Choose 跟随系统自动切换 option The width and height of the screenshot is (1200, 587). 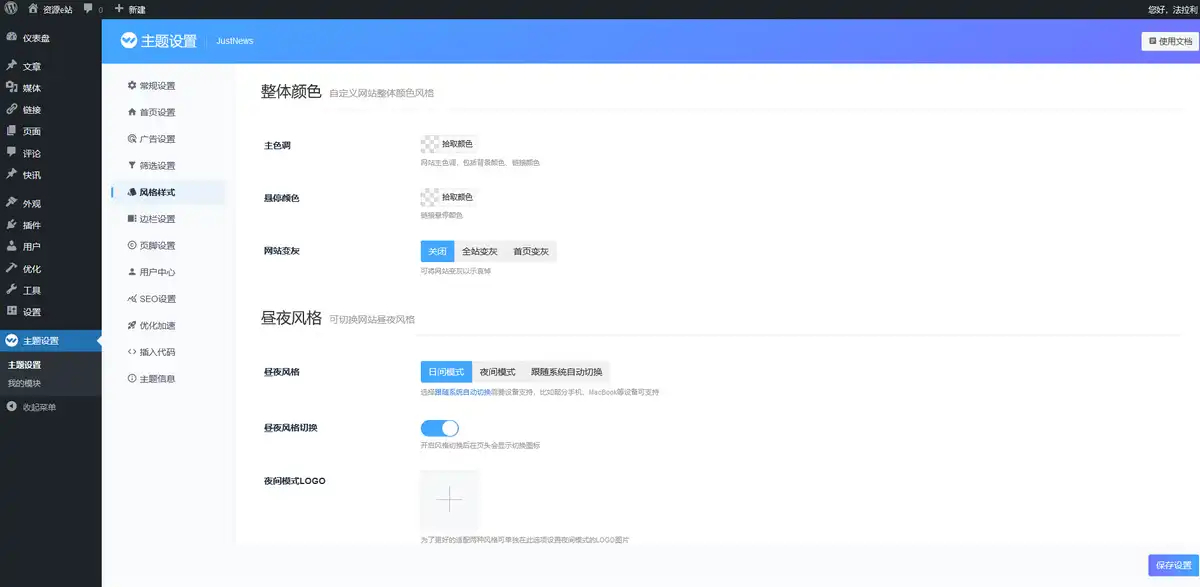point(566,372)
